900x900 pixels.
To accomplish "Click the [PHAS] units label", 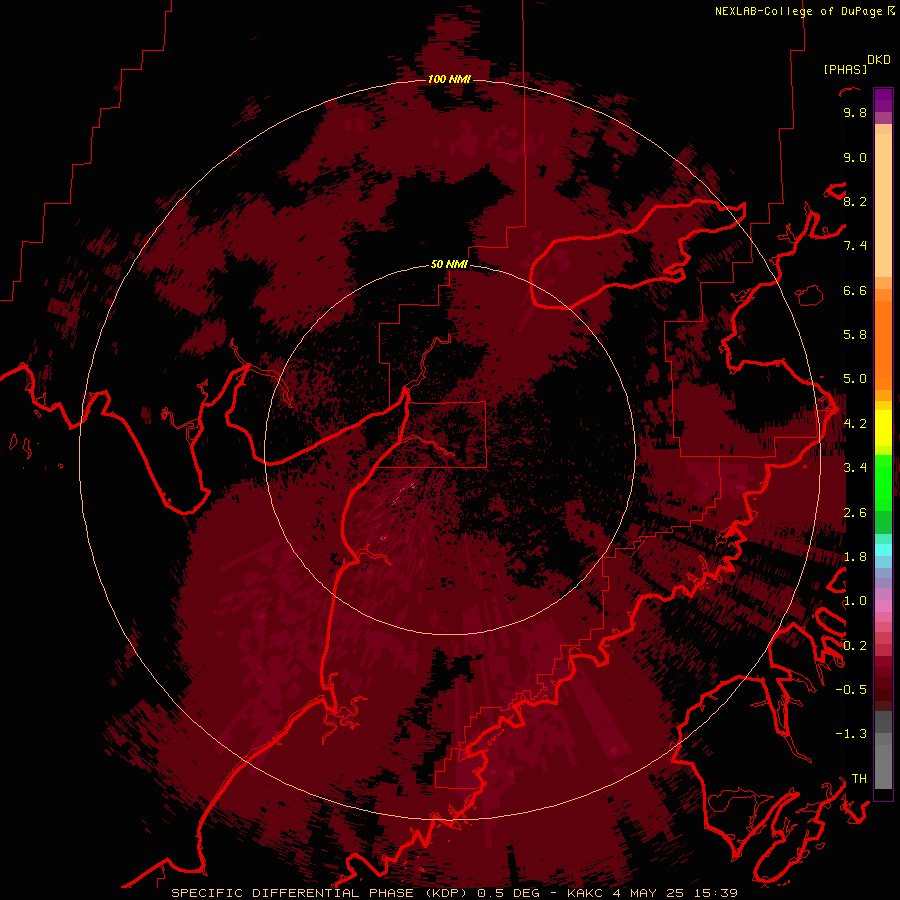I will point(845,69).
